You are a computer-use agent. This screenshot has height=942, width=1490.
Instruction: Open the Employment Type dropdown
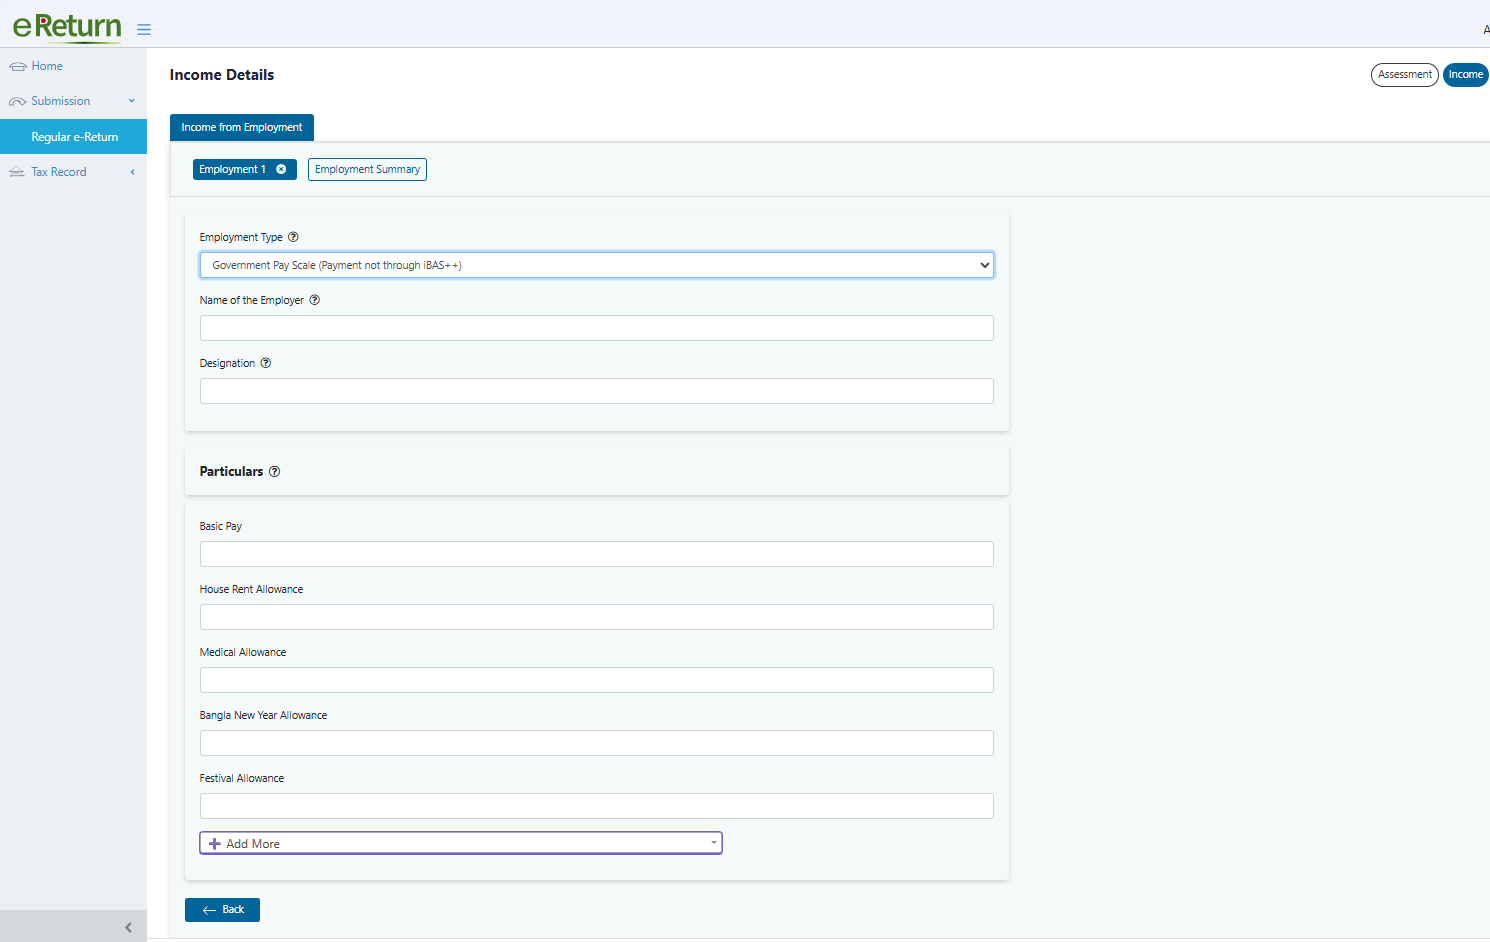(597, 265)
